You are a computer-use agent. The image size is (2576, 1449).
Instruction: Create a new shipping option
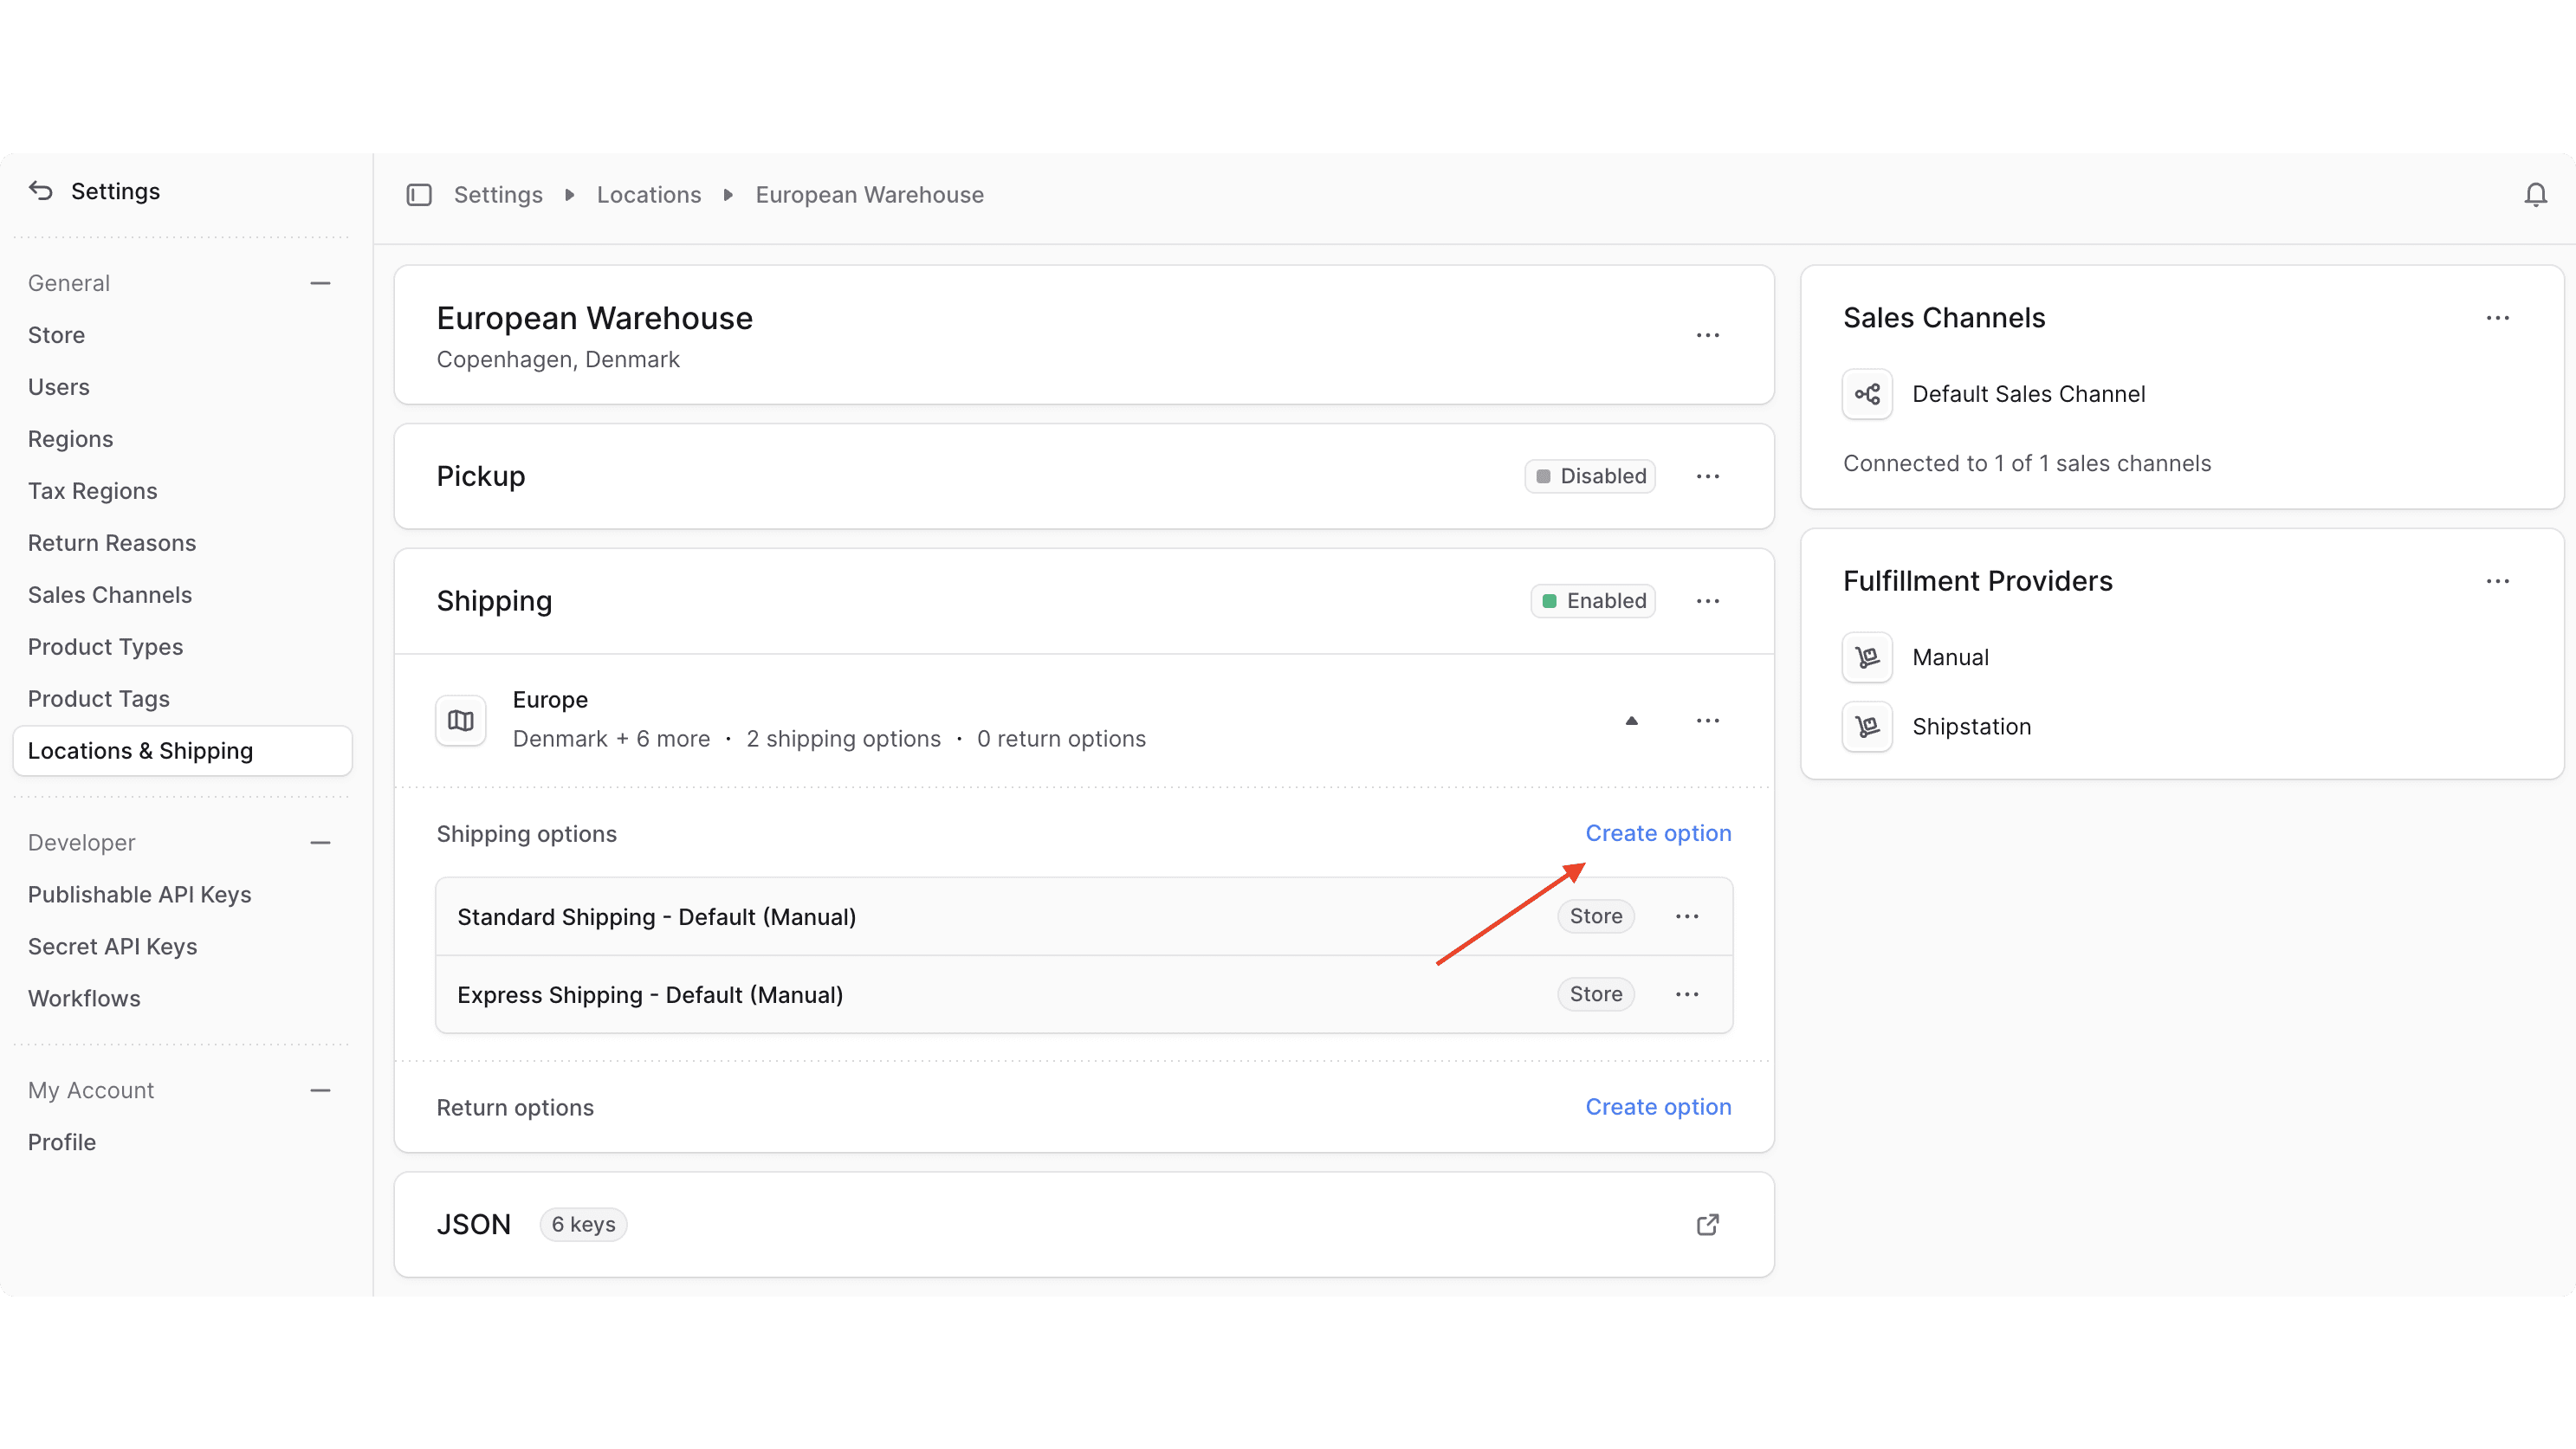[x=1658, y=833]
